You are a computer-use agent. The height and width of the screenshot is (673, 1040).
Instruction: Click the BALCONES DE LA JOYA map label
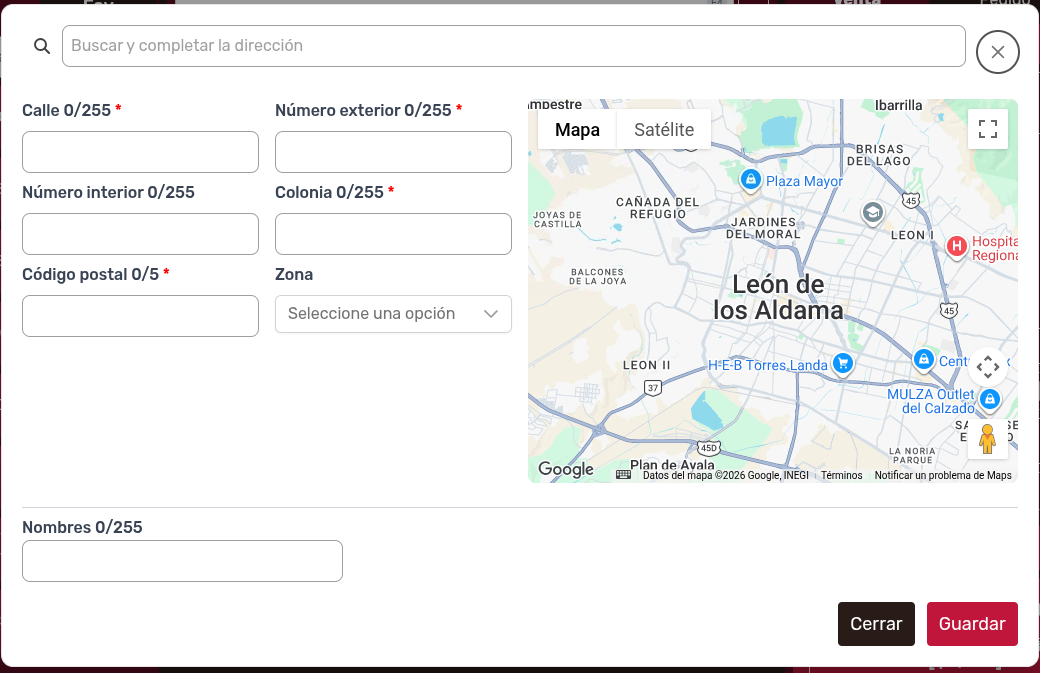click(x=597, y=276)
